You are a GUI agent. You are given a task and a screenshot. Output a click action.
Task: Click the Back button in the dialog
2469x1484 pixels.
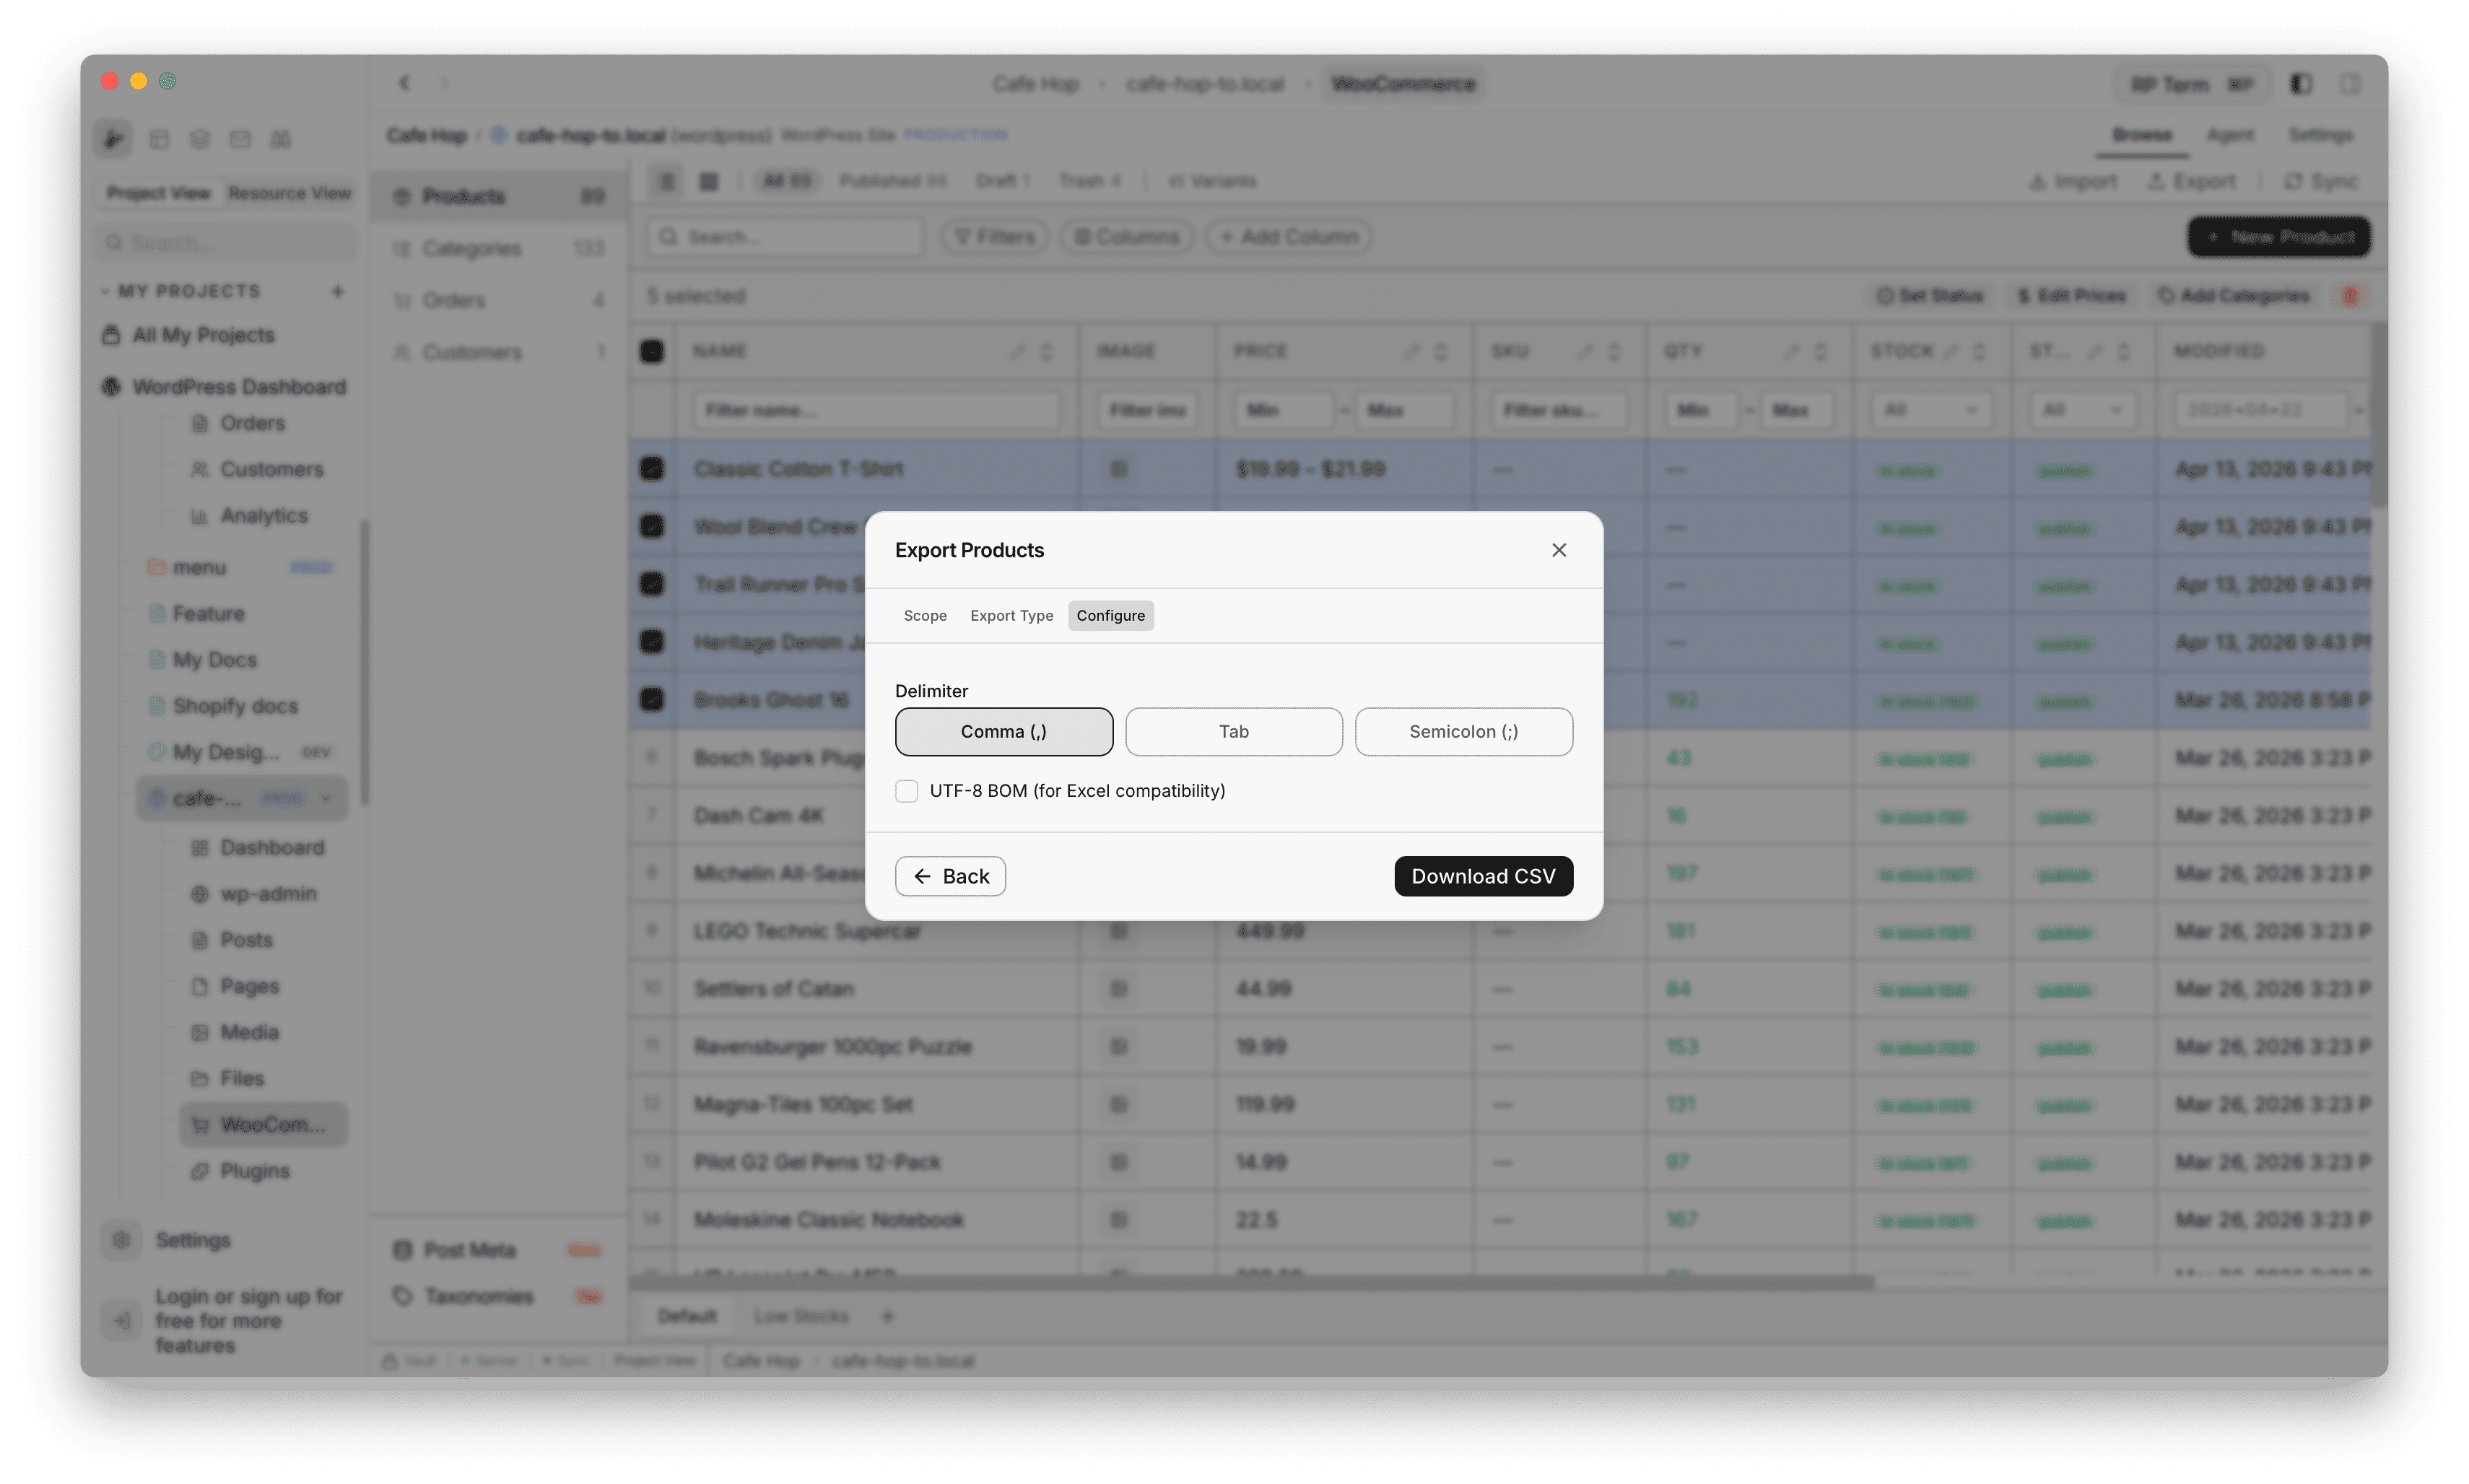(949, 875)
